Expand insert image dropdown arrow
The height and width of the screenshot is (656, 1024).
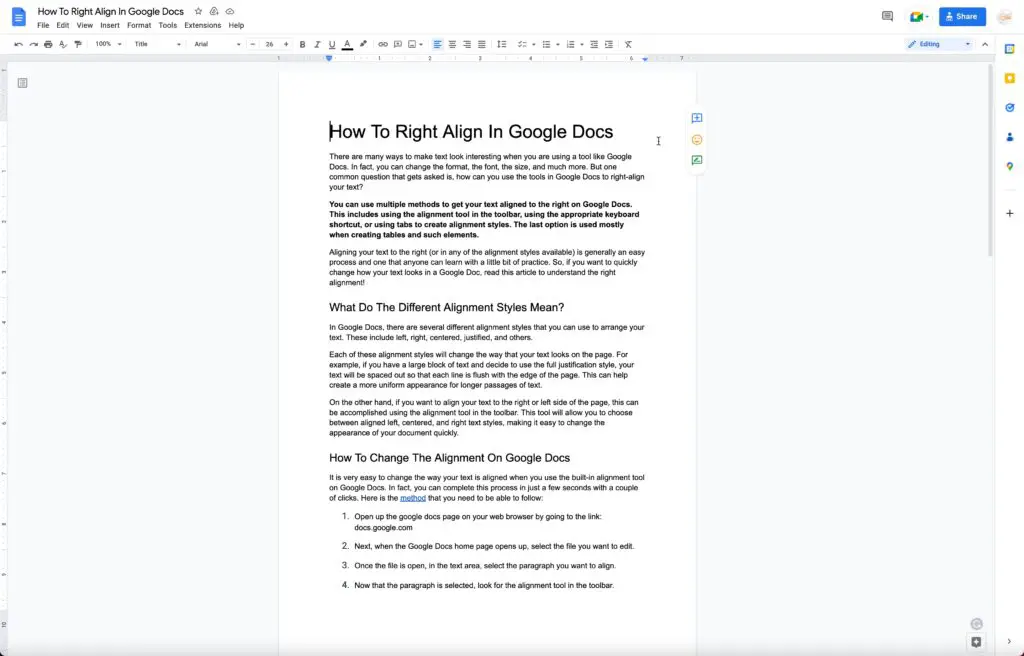[x=421, y=44]
